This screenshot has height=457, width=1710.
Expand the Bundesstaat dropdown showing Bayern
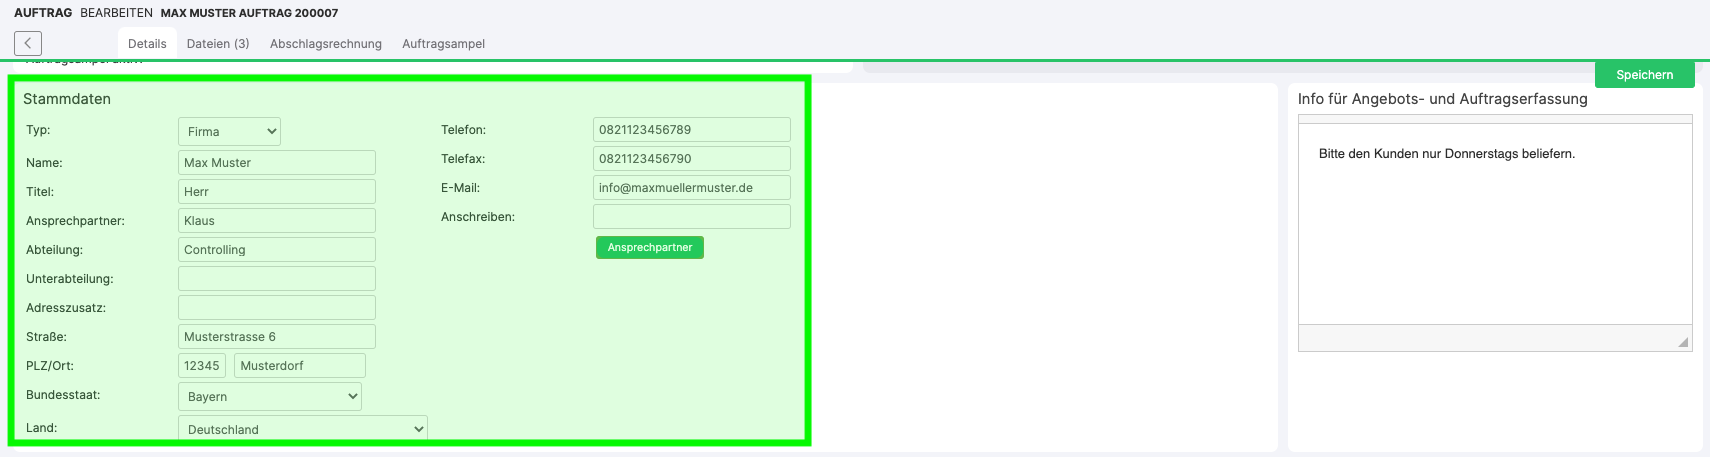269,397
